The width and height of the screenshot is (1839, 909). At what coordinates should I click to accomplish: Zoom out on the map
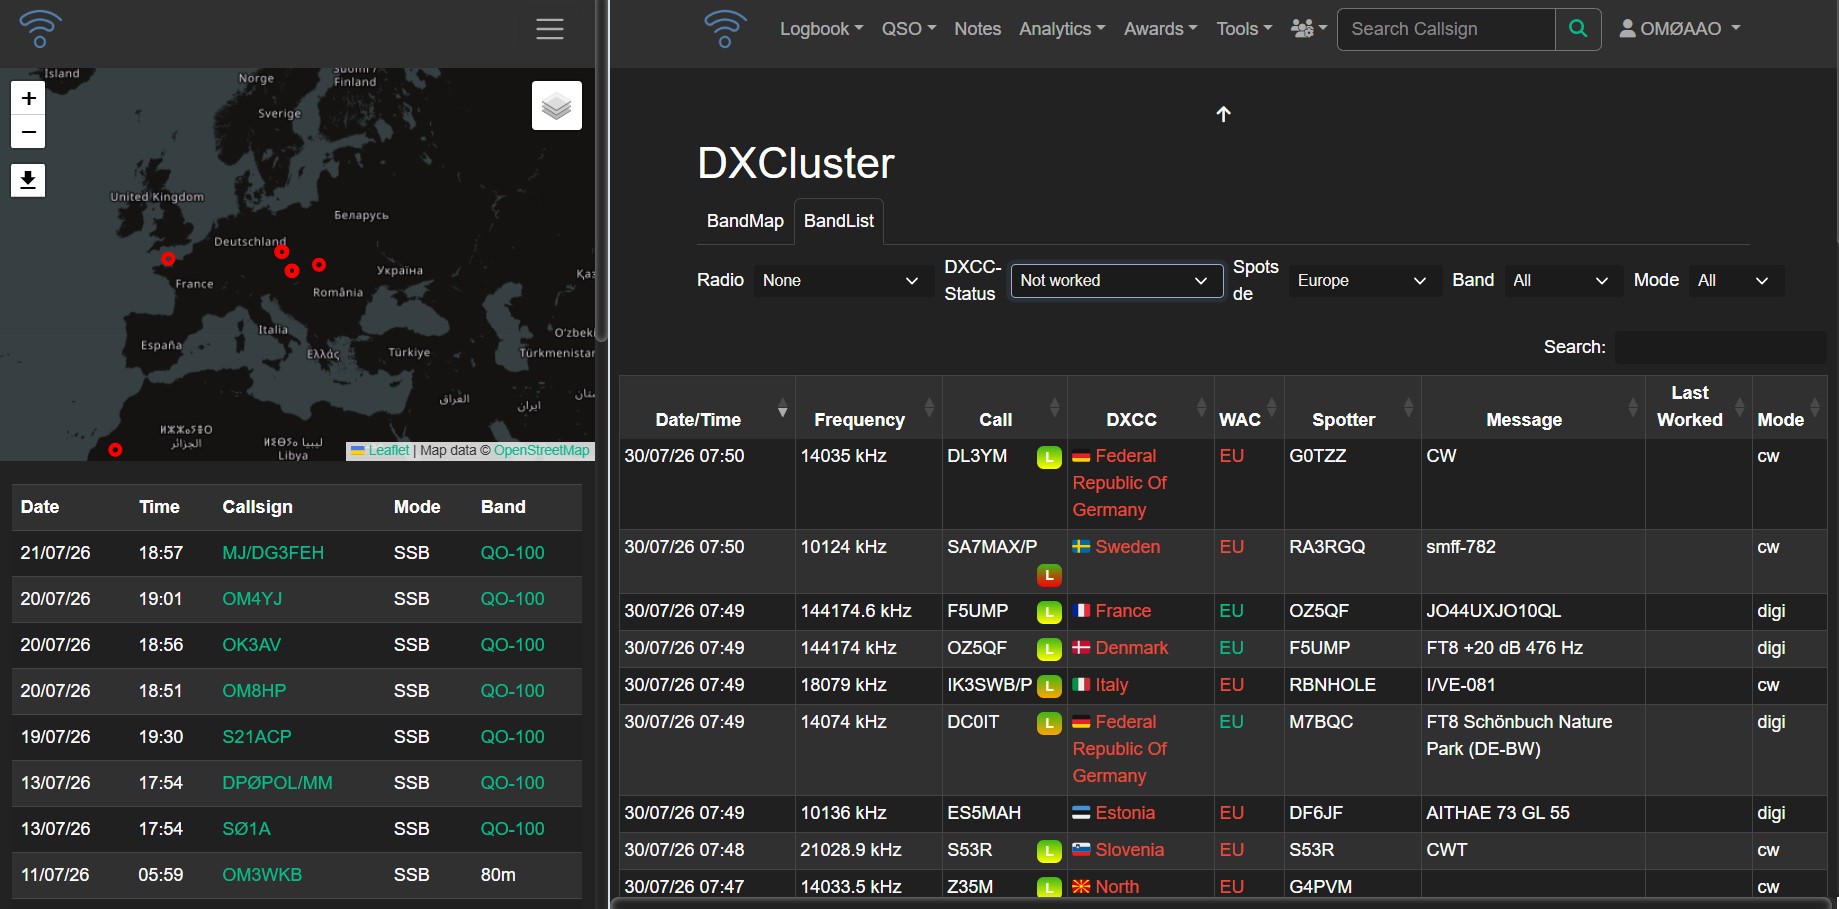click(28, 131)
